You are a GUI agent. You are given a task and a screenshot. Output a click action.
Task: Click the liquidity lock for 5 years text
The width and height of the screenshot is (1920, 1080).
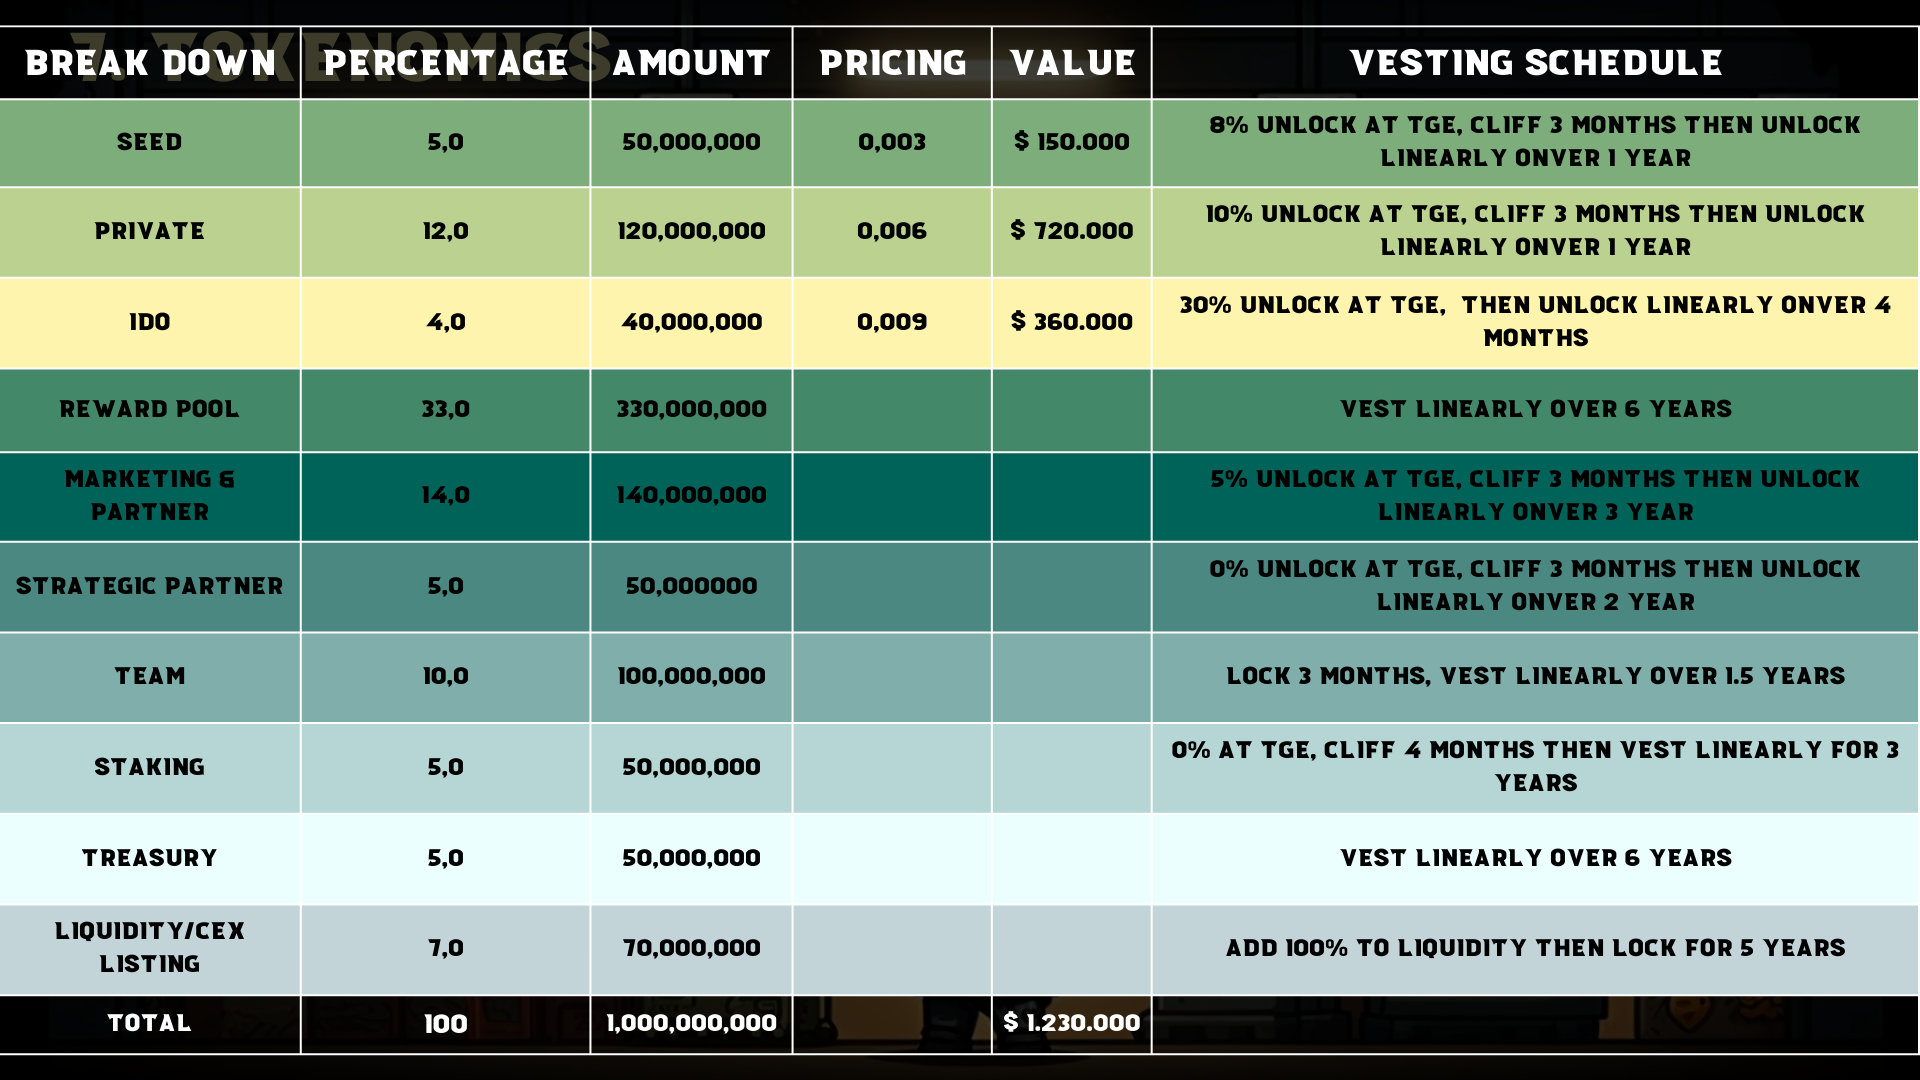1535,948
